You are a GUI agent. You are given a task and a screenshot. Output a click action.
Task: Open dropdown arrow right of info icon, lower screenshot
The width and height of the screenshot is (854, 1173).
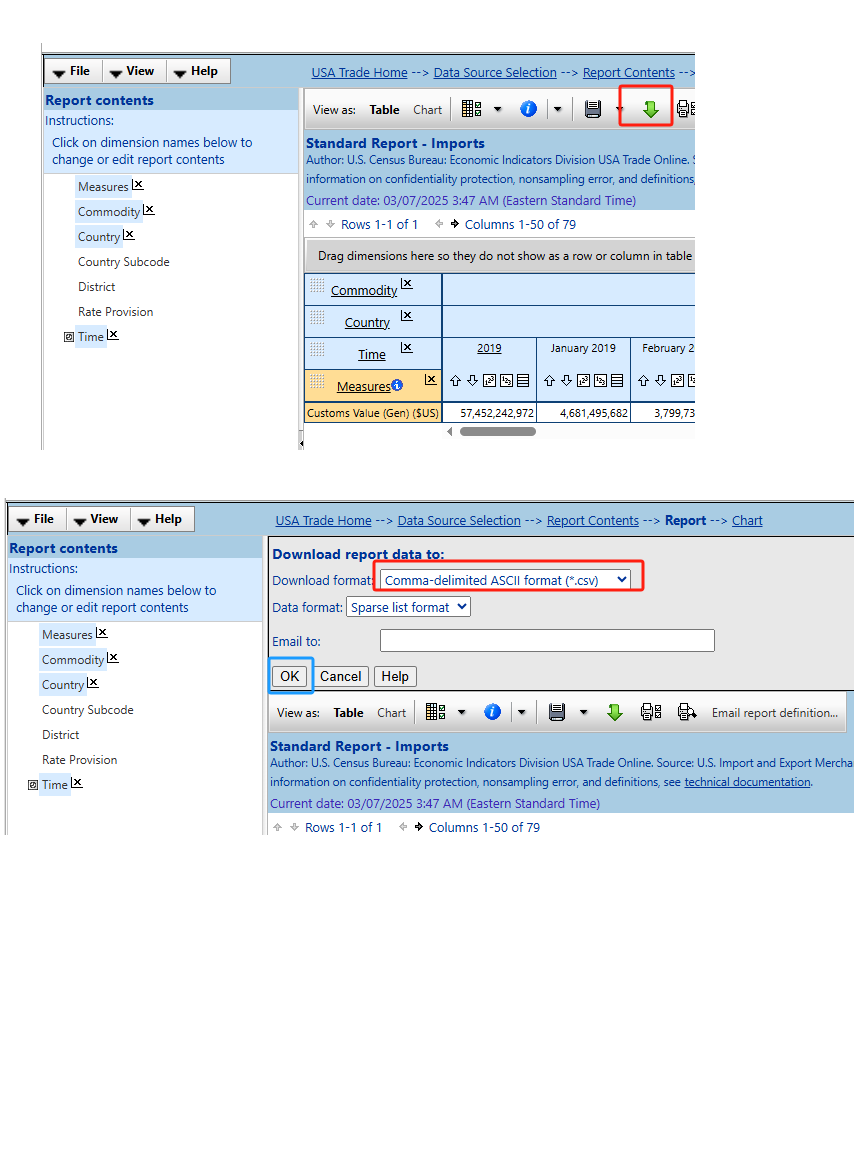click(x=522, y=712)
